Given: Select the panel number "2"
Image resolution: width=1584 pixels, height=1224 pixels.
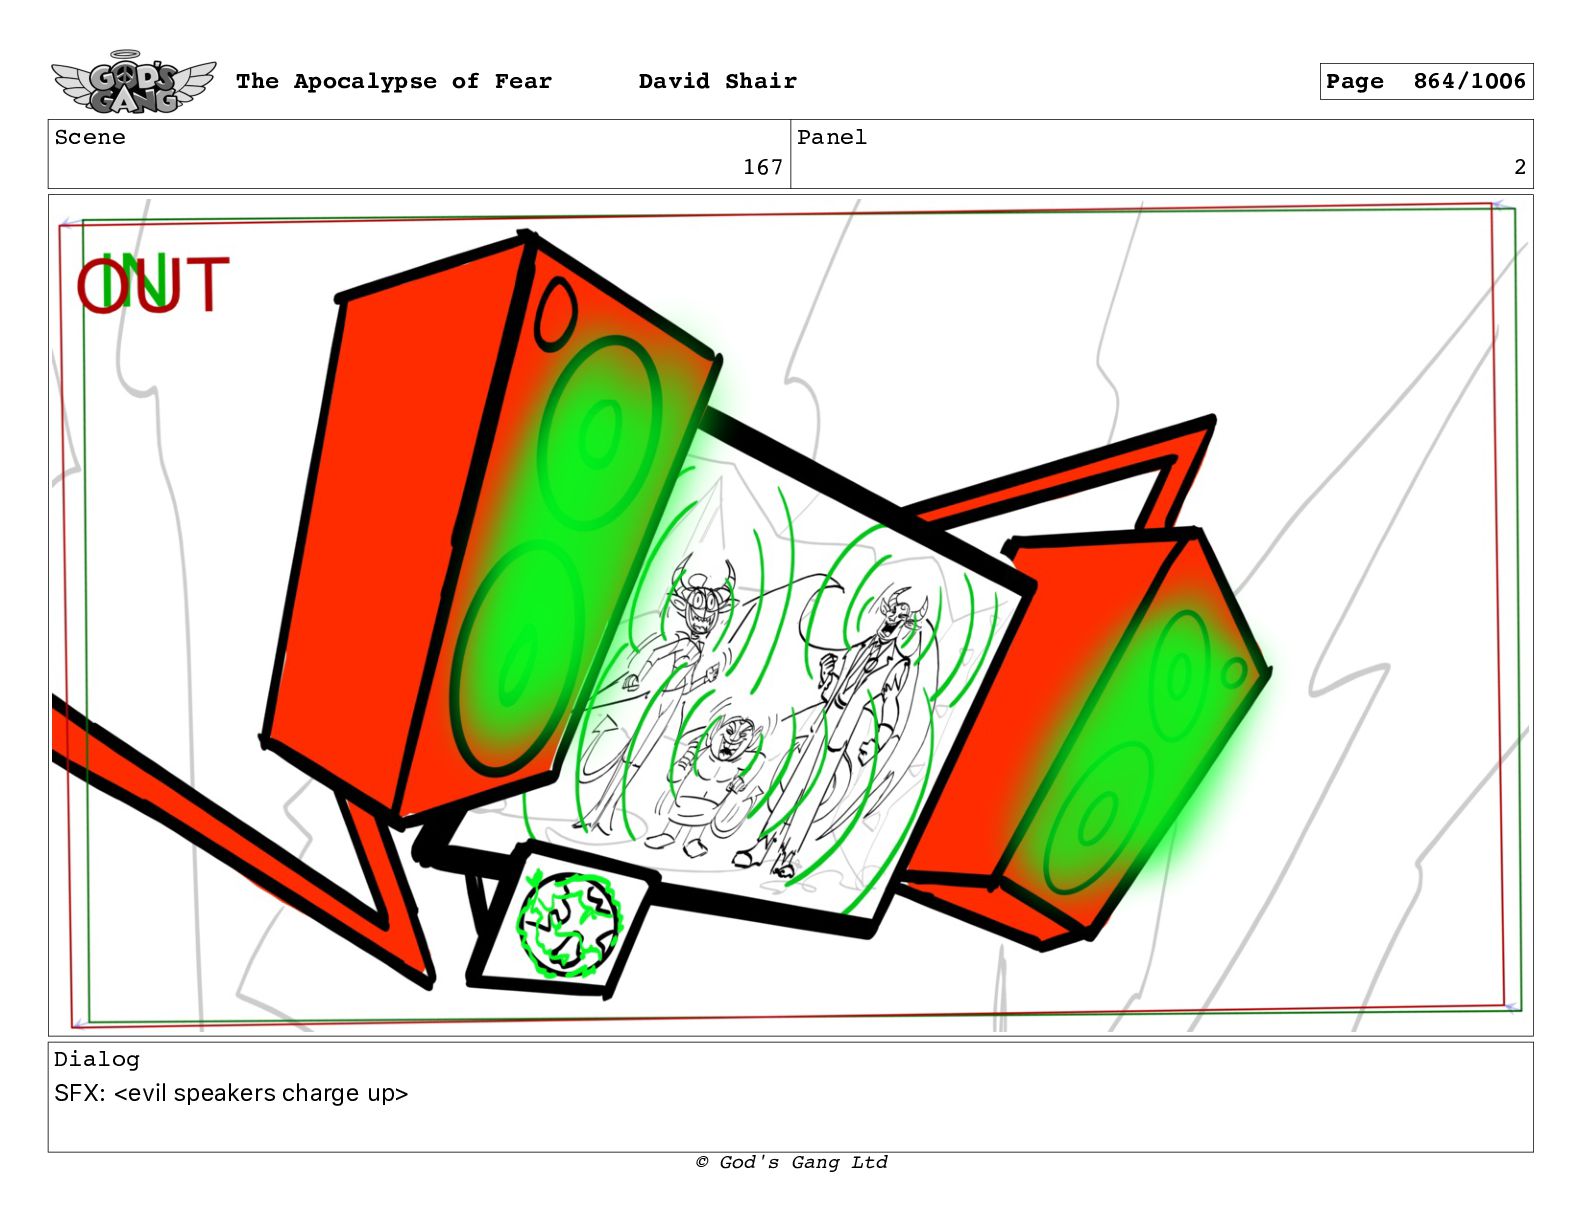Looking at the screenshot, I should [1520, 168].
